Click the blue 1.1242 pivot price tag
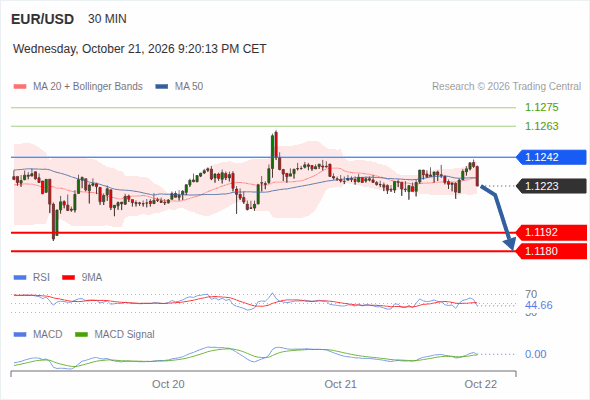The width and height of the screenshot is (590, 400). tap(550, 157)
